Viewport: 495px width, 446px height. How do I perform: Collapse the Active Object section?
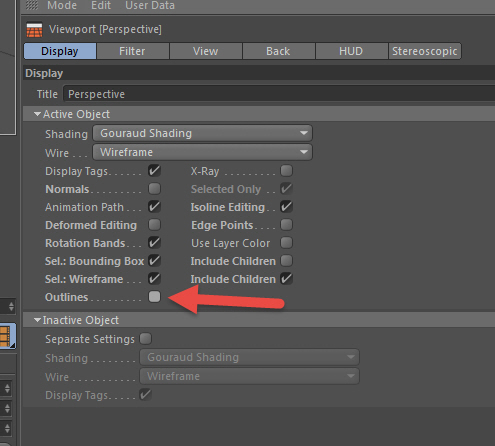tap(37, 114)
